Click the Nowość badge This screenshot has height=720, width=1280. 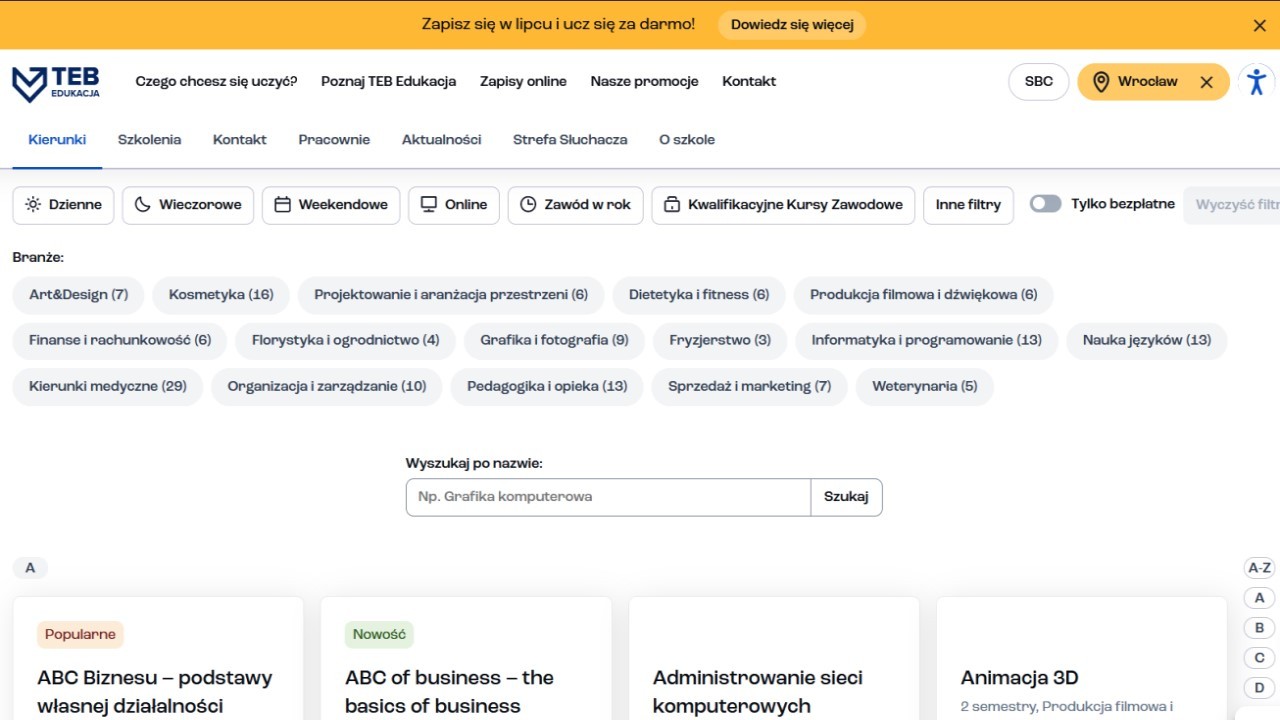coord(379,634)
